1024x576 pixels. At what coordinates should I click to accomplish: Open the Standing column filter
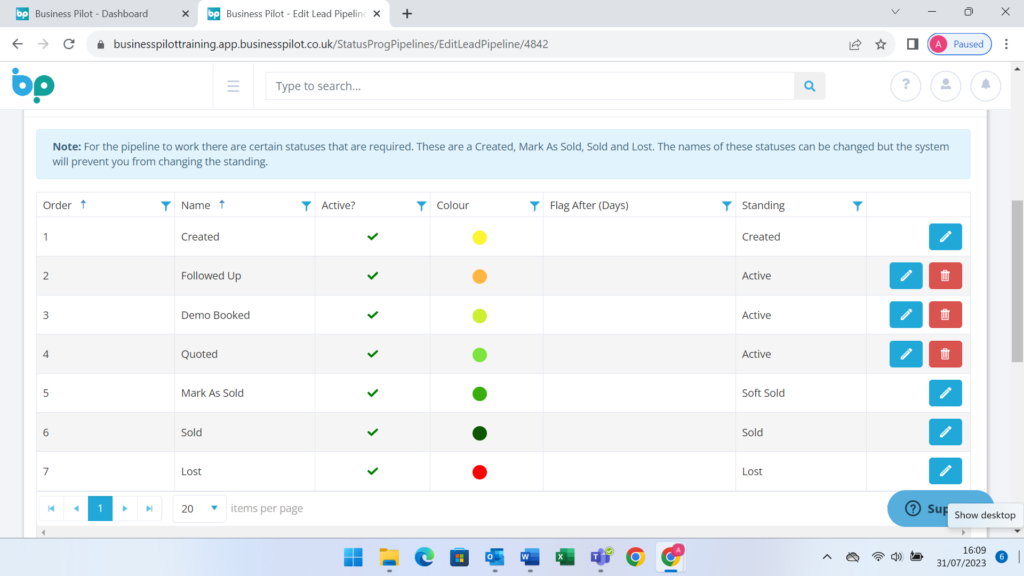pyautogui.click(x=857, y=206)
